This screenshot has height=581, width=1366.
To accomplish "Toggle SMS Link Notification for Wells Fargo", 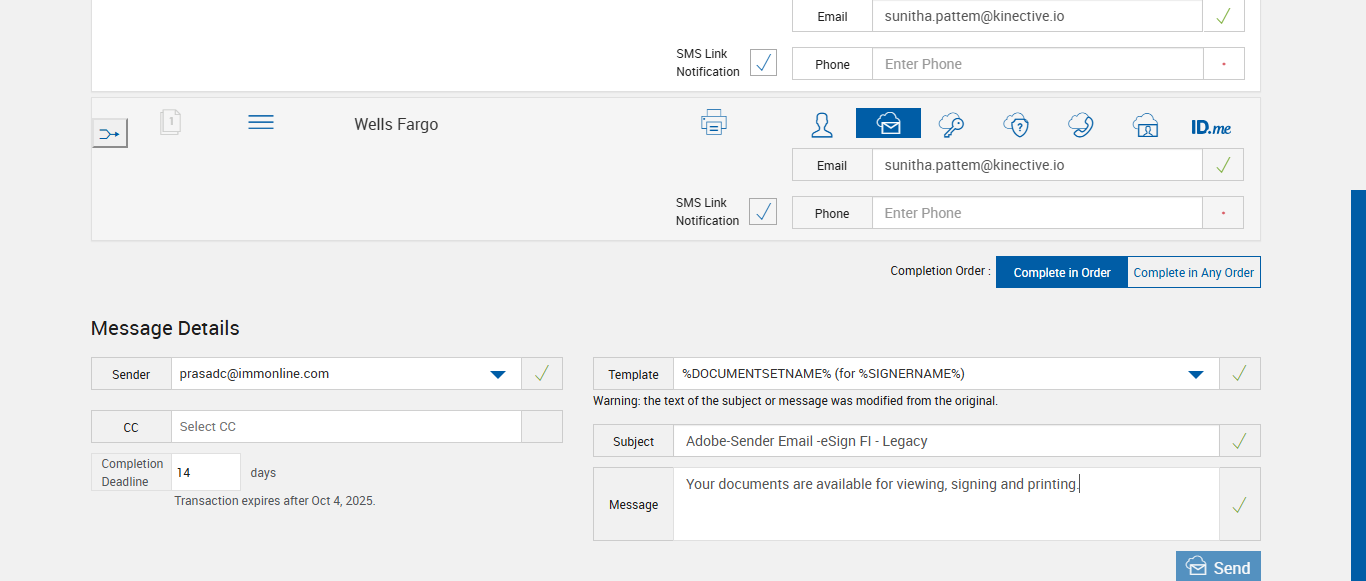I will click(x=763, y=212).
